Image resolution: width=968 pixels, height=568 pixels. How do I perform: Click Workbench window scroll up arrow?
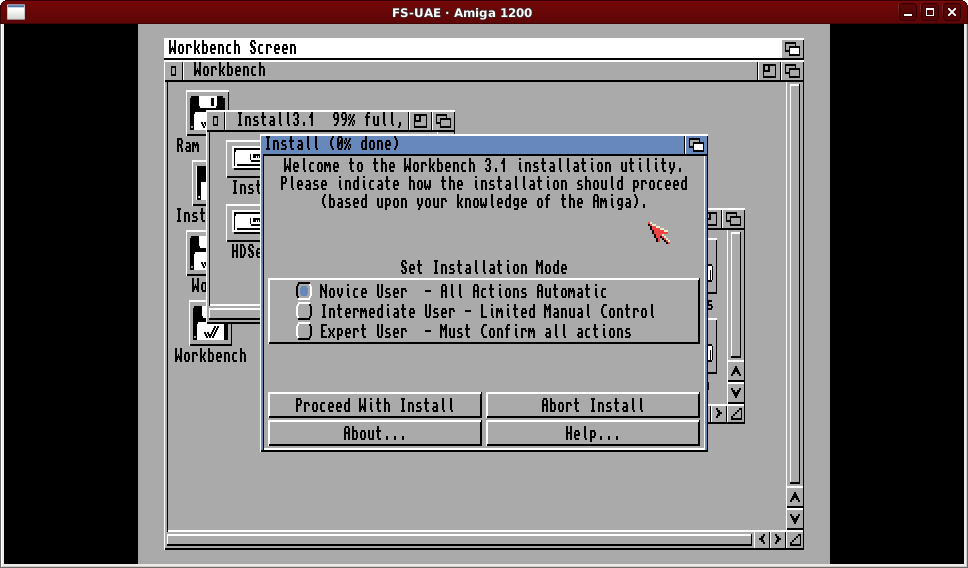pyautogui.click(x=795, y=498)
